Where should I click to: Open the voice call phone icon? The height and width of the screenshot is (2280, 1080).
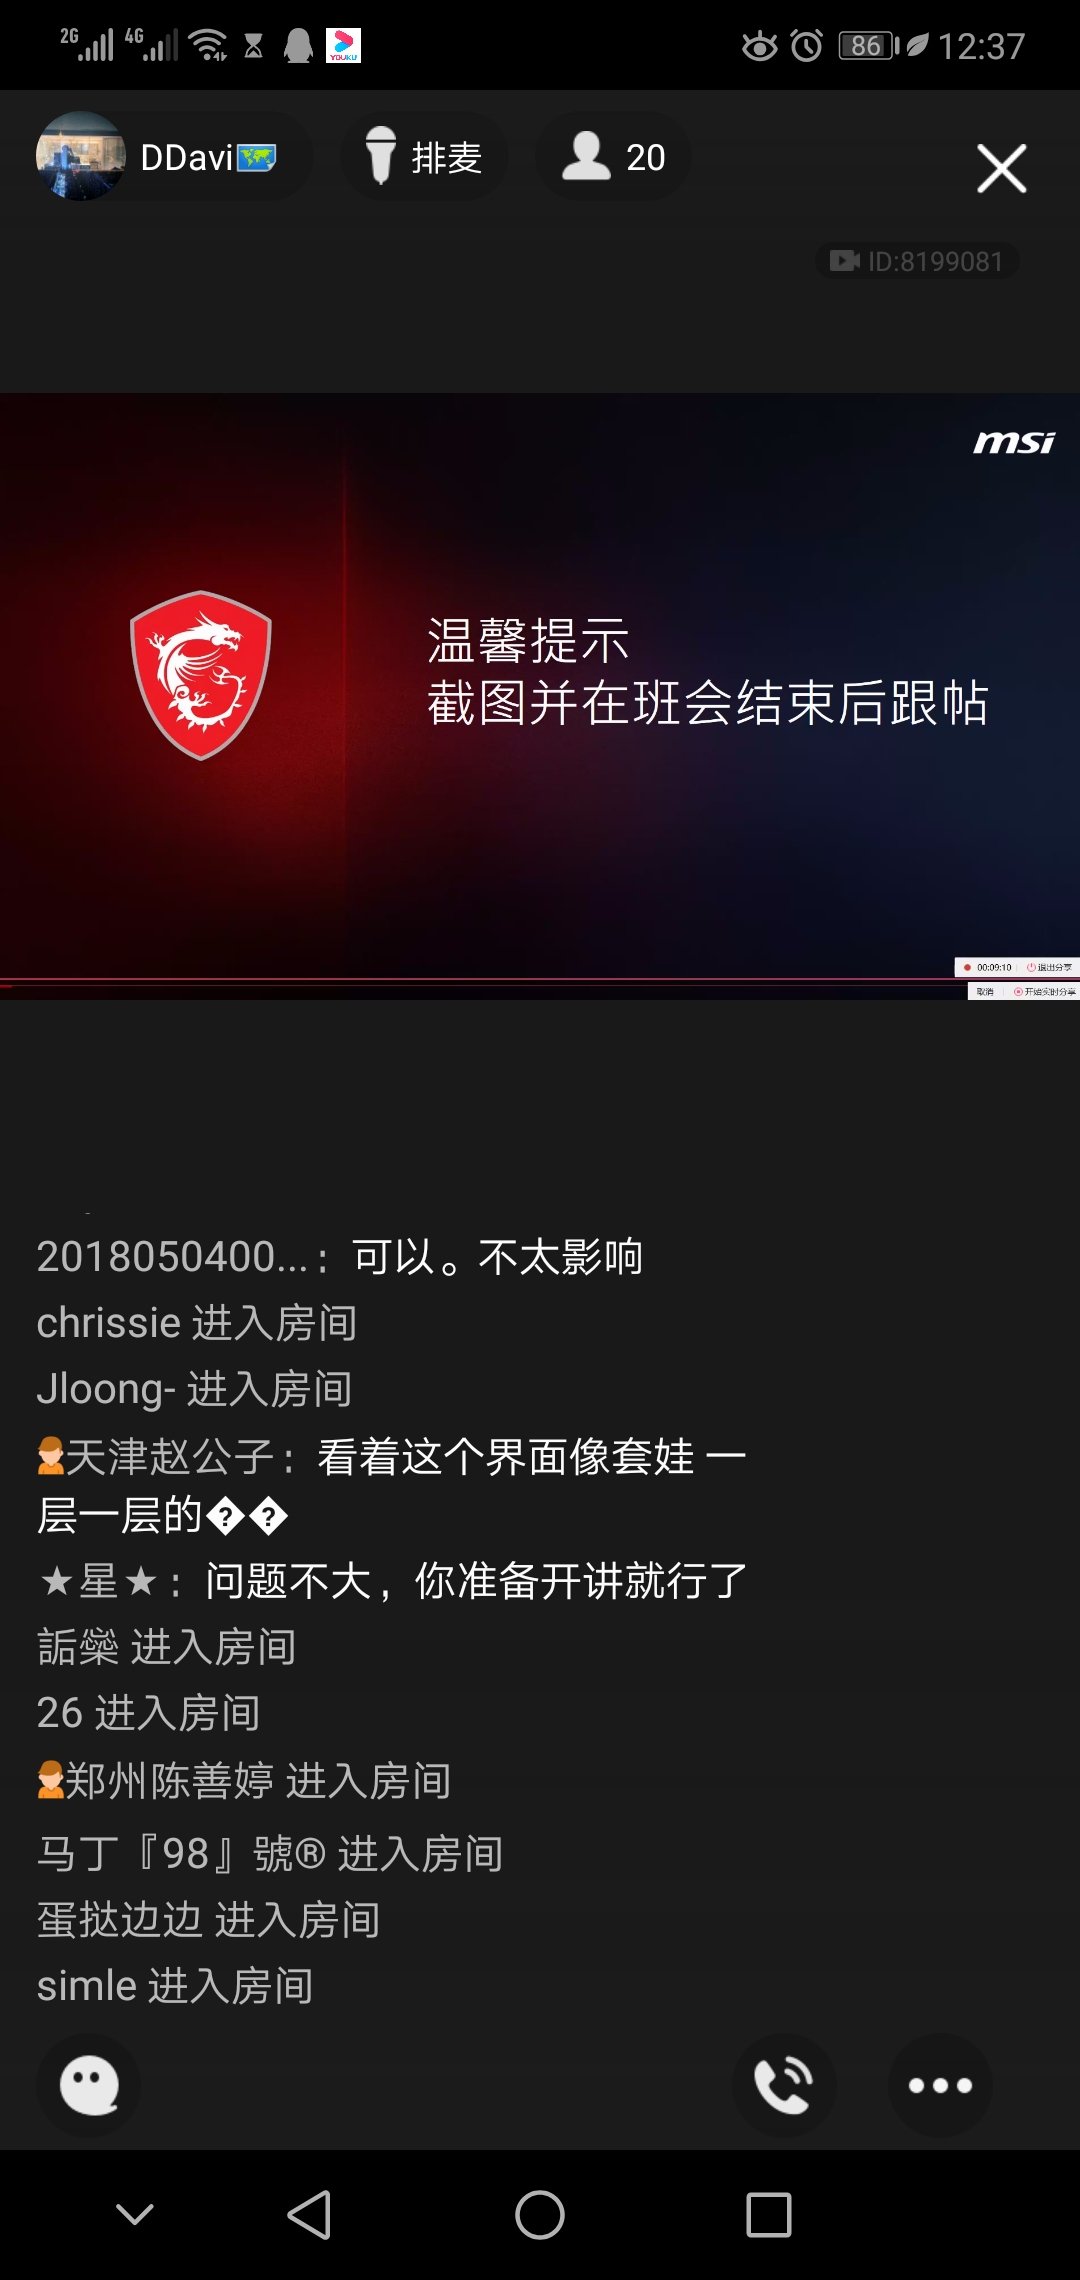point(784,2085)
